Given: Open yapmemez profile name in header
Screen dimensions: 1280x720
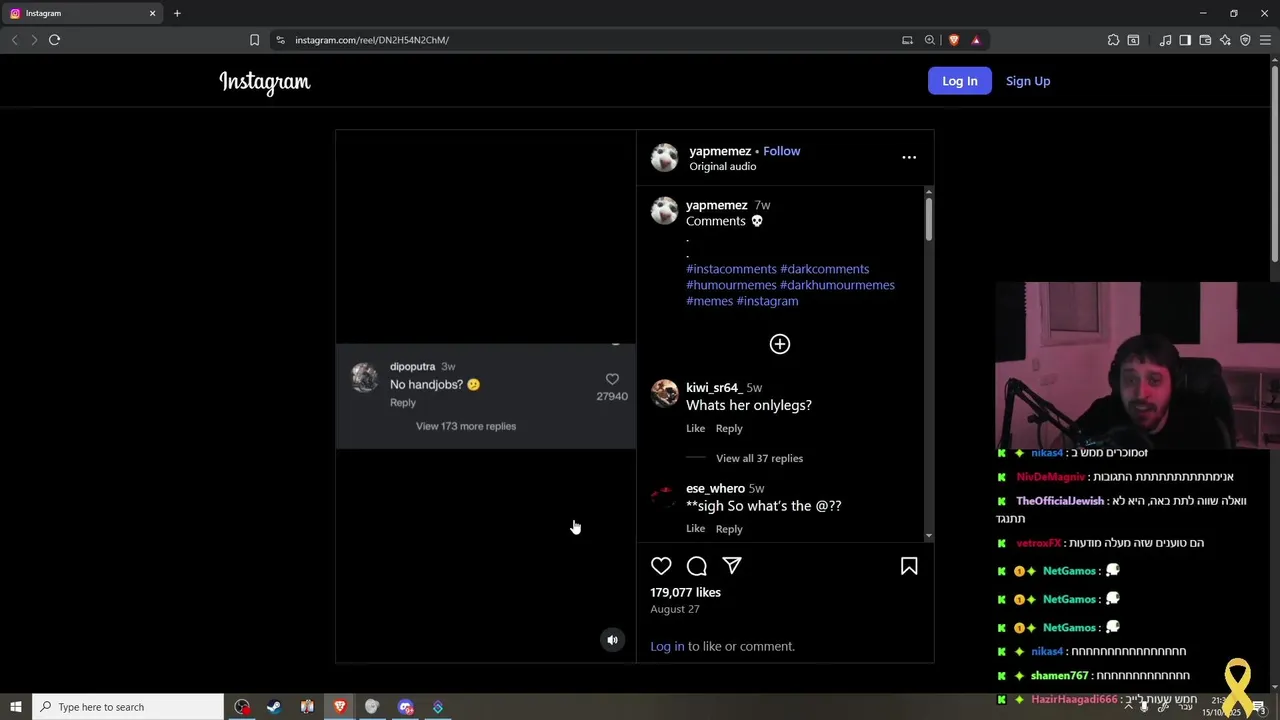Looking at the screenshot, I should tap(720, 151).
